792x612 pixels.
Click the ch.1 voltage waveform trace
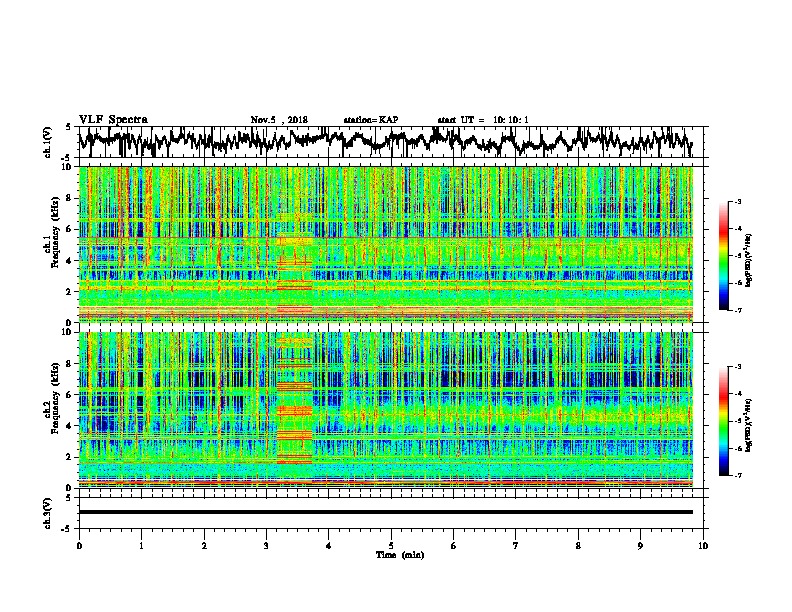tap(386, 141)
